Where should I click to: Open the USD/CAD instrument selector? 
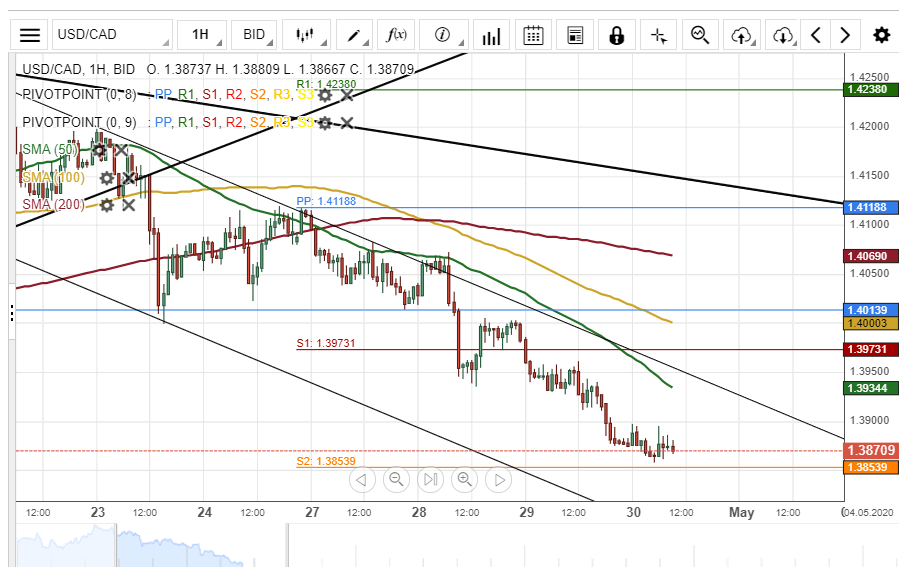[112, 35]
